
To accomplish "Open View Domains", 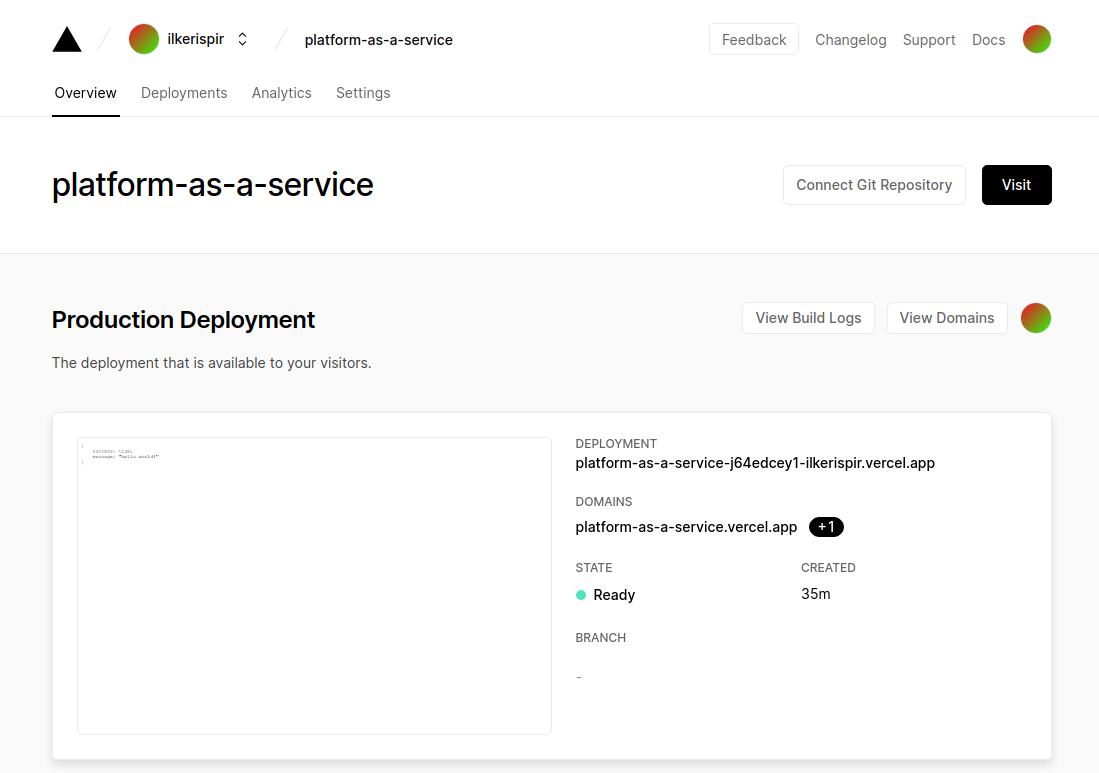I will click(x=947, y=318).
